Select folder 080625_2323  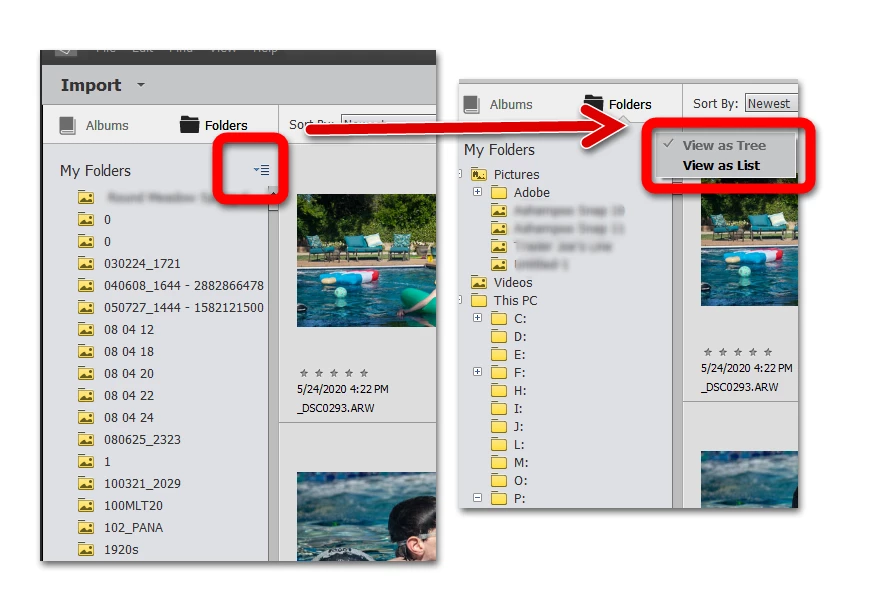142,440
